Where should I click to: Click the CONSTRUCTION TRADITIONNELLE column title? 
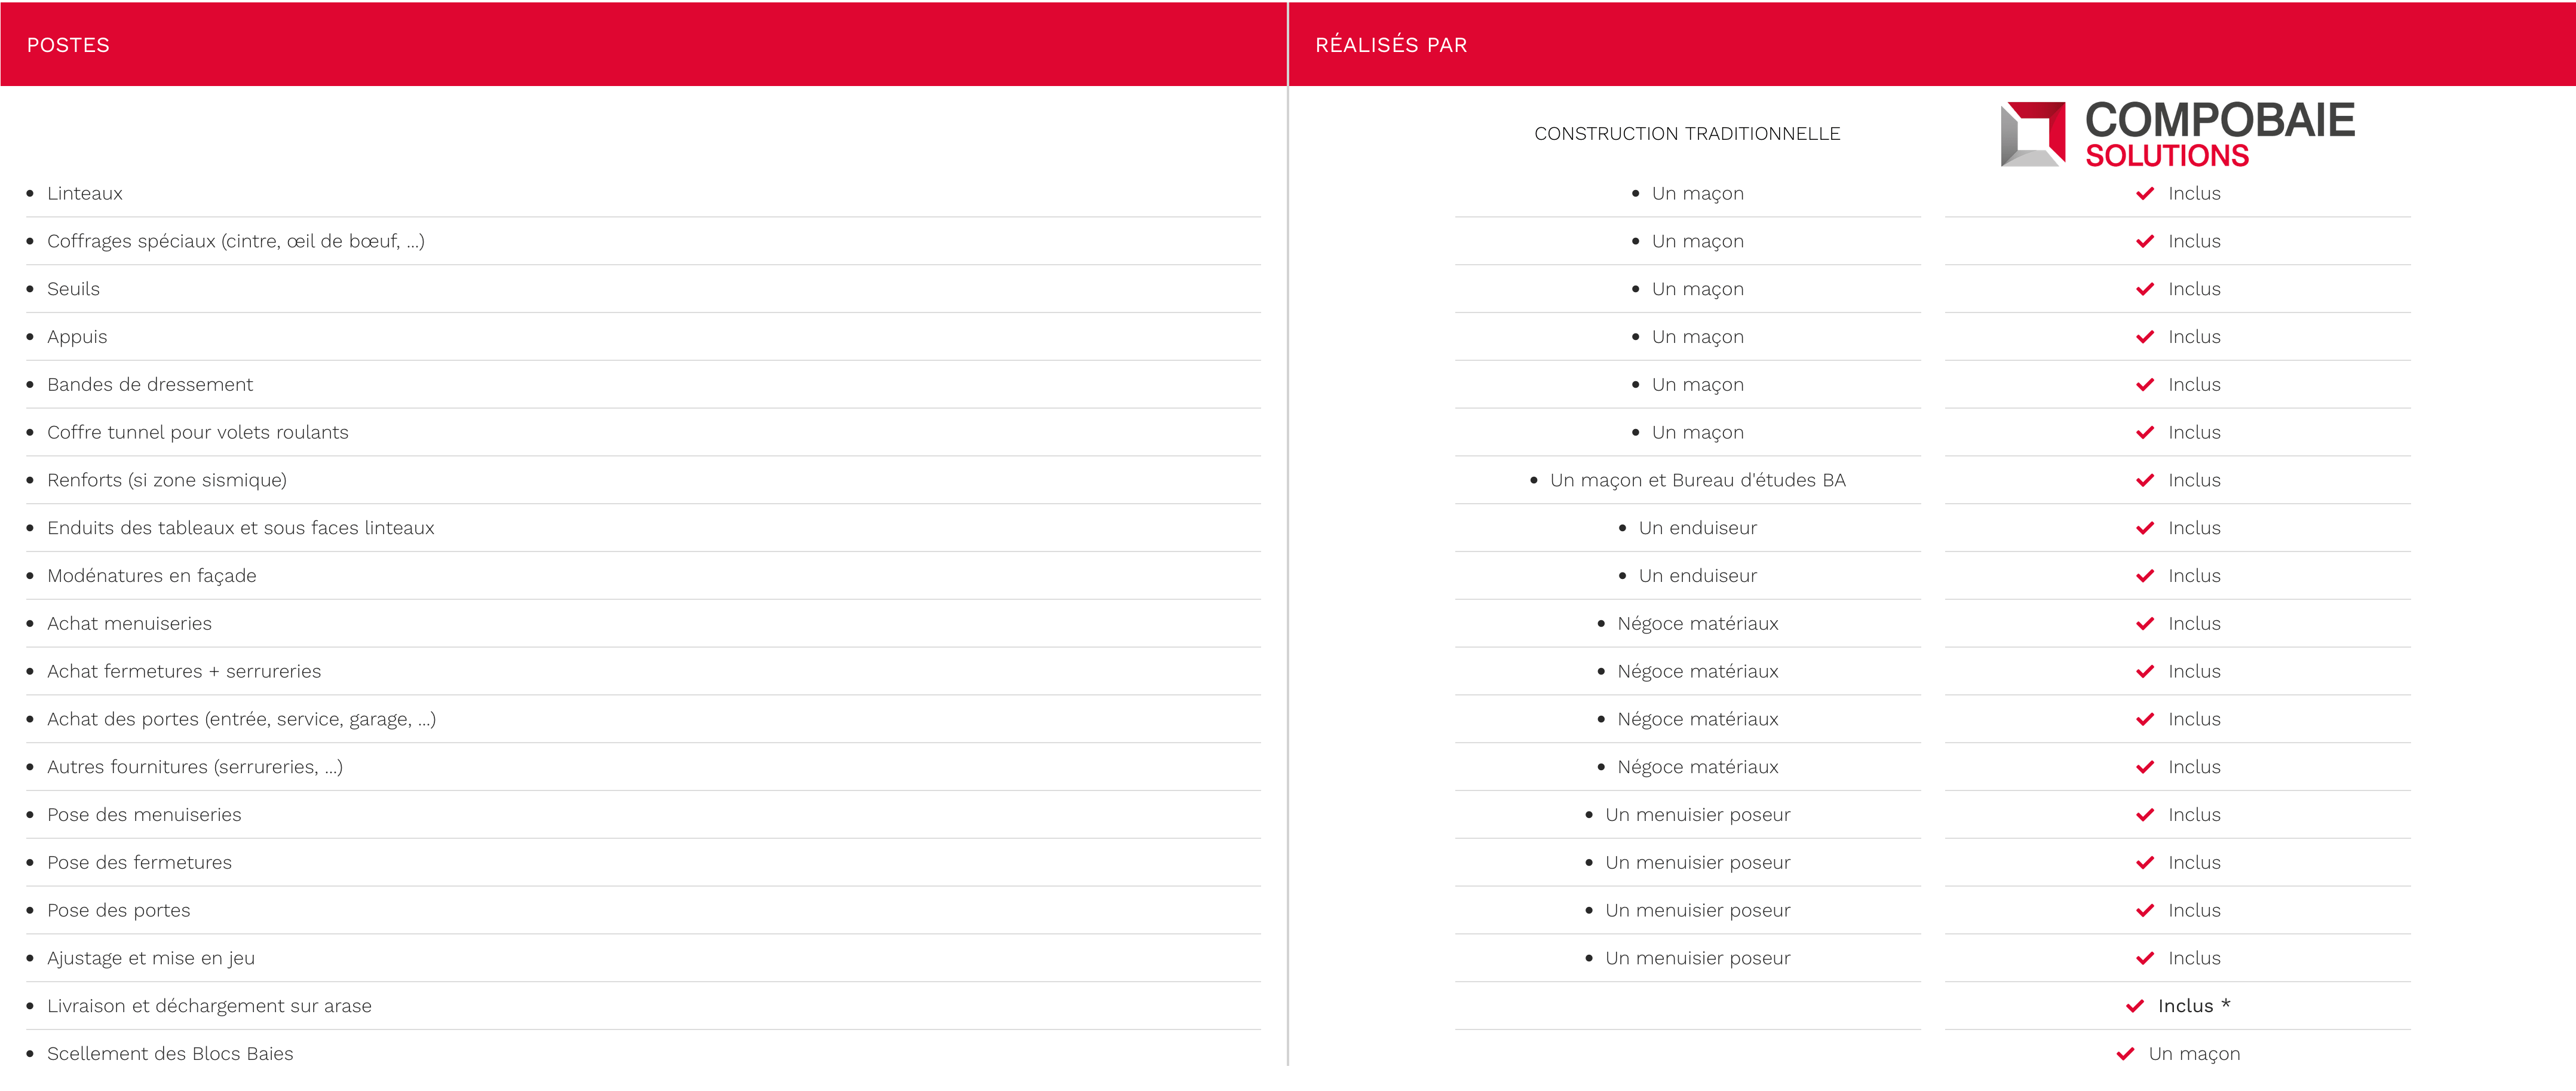click(1687, 134)
